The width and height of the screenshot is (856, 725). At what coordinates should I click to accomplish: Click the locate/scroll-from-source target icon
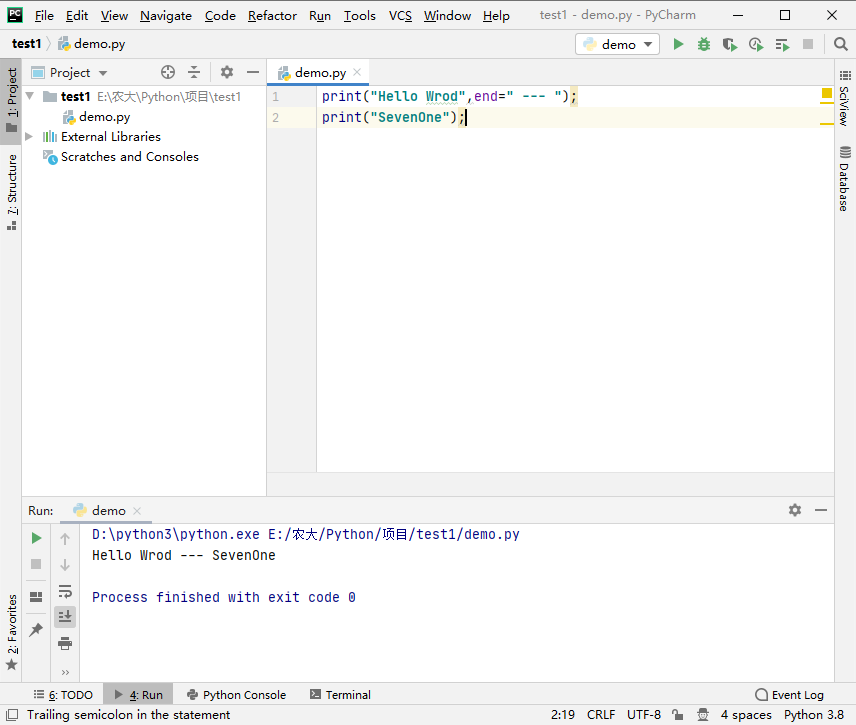click(168, 72)
